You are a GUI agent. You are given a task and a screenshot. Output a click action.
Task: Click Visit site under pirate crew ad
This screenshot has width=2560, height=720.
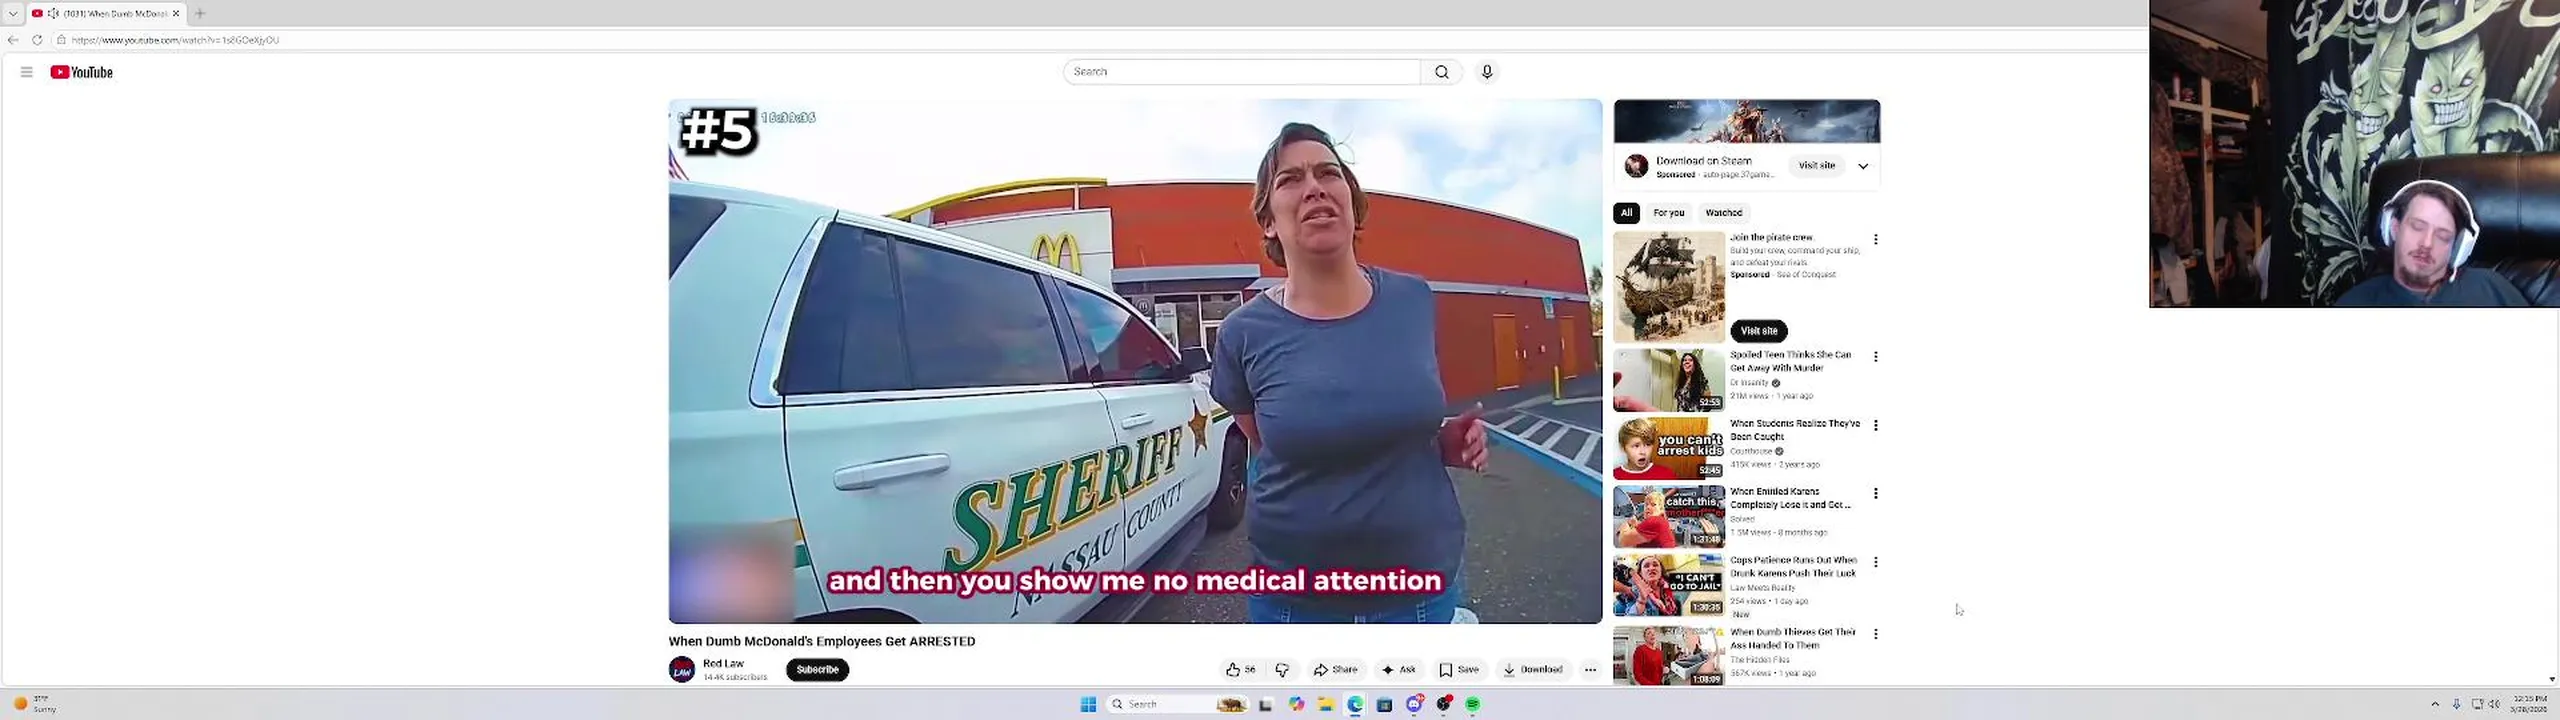tap(1759, 331)
